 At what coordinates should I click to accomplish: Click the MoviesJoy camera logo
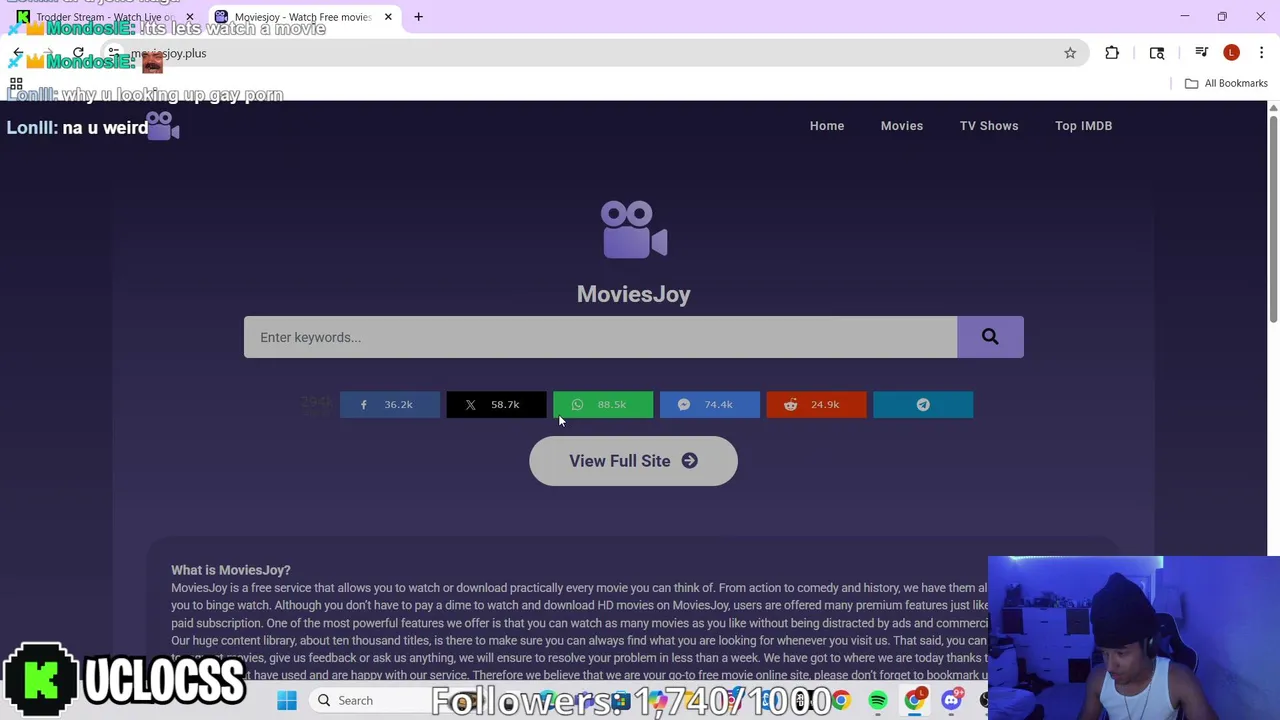[x=634, y=230]
